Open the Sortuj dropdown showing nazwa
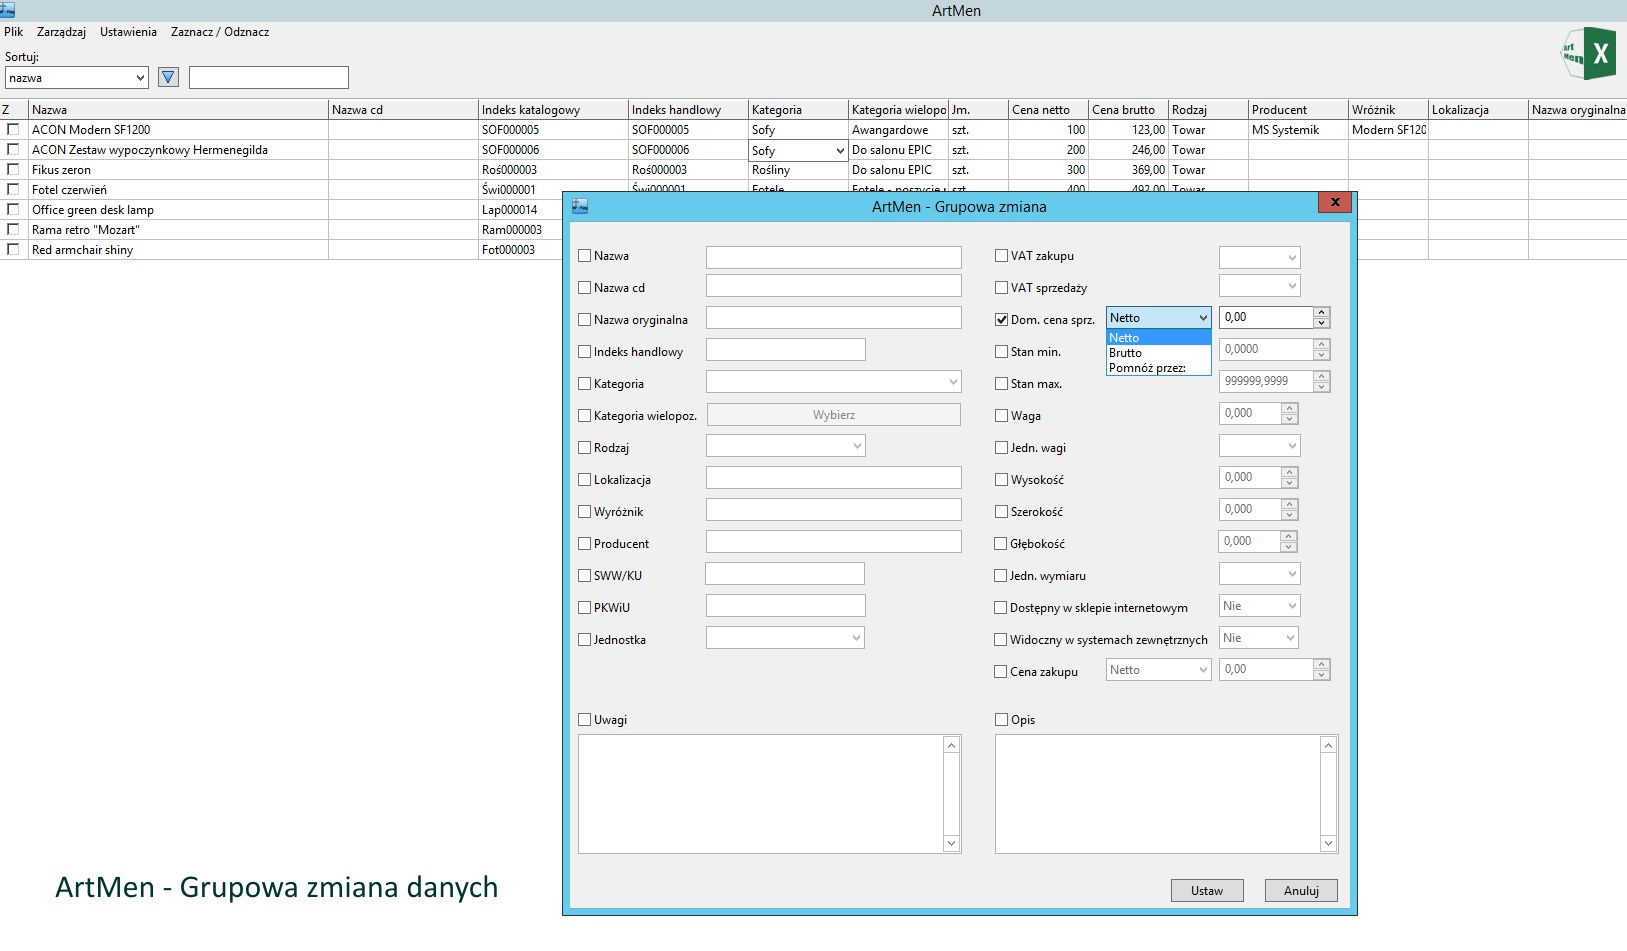The width and height of the screenshot is (1627, 951). pyautogui.click(x=77, y=77)
